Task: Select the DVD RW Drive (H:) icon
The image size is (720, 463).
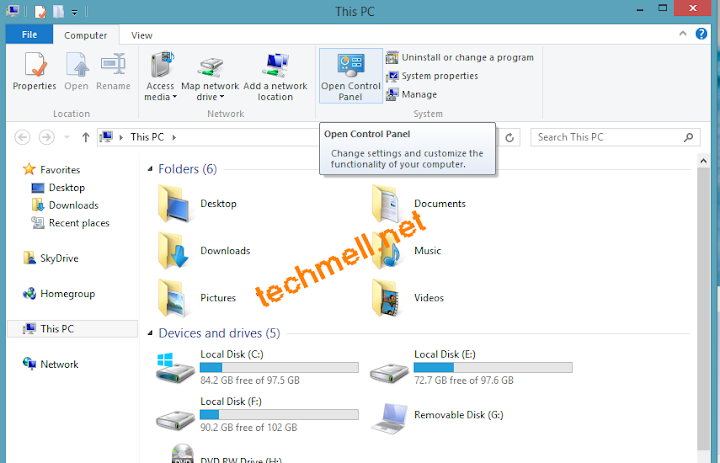Action: pyautogui.click(x=182, y=454)
